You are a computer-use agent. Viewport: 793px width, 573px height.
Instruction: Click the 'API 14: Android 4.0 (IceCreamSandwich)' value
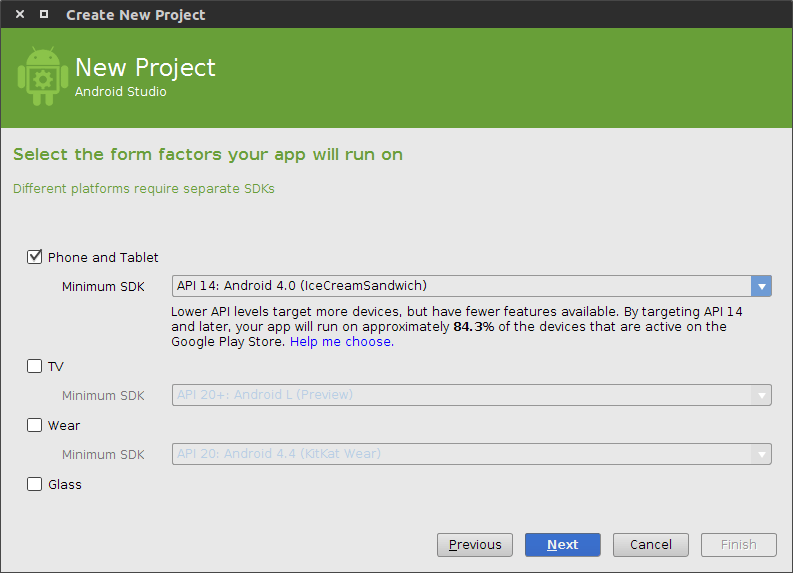tap(302, 286)
